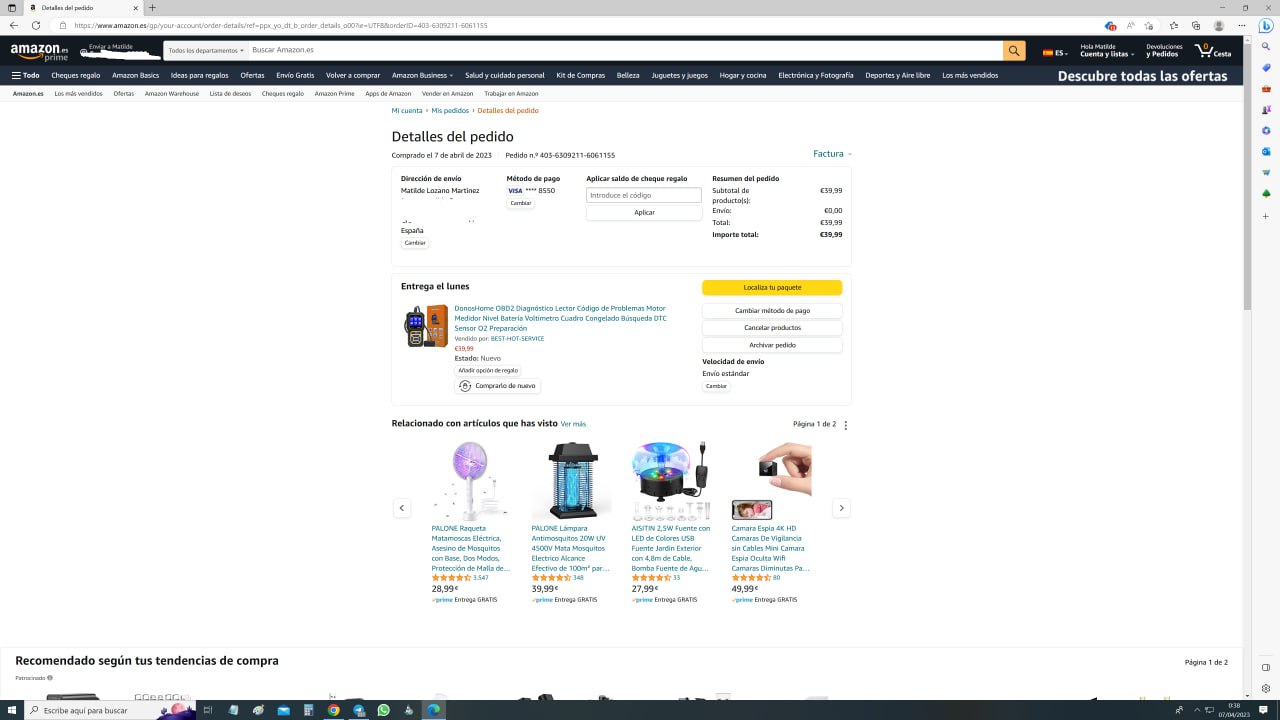Open Electrónica y Fotografía nav item
Viewport: 1280px width, 720px height.
click(816, 75)
